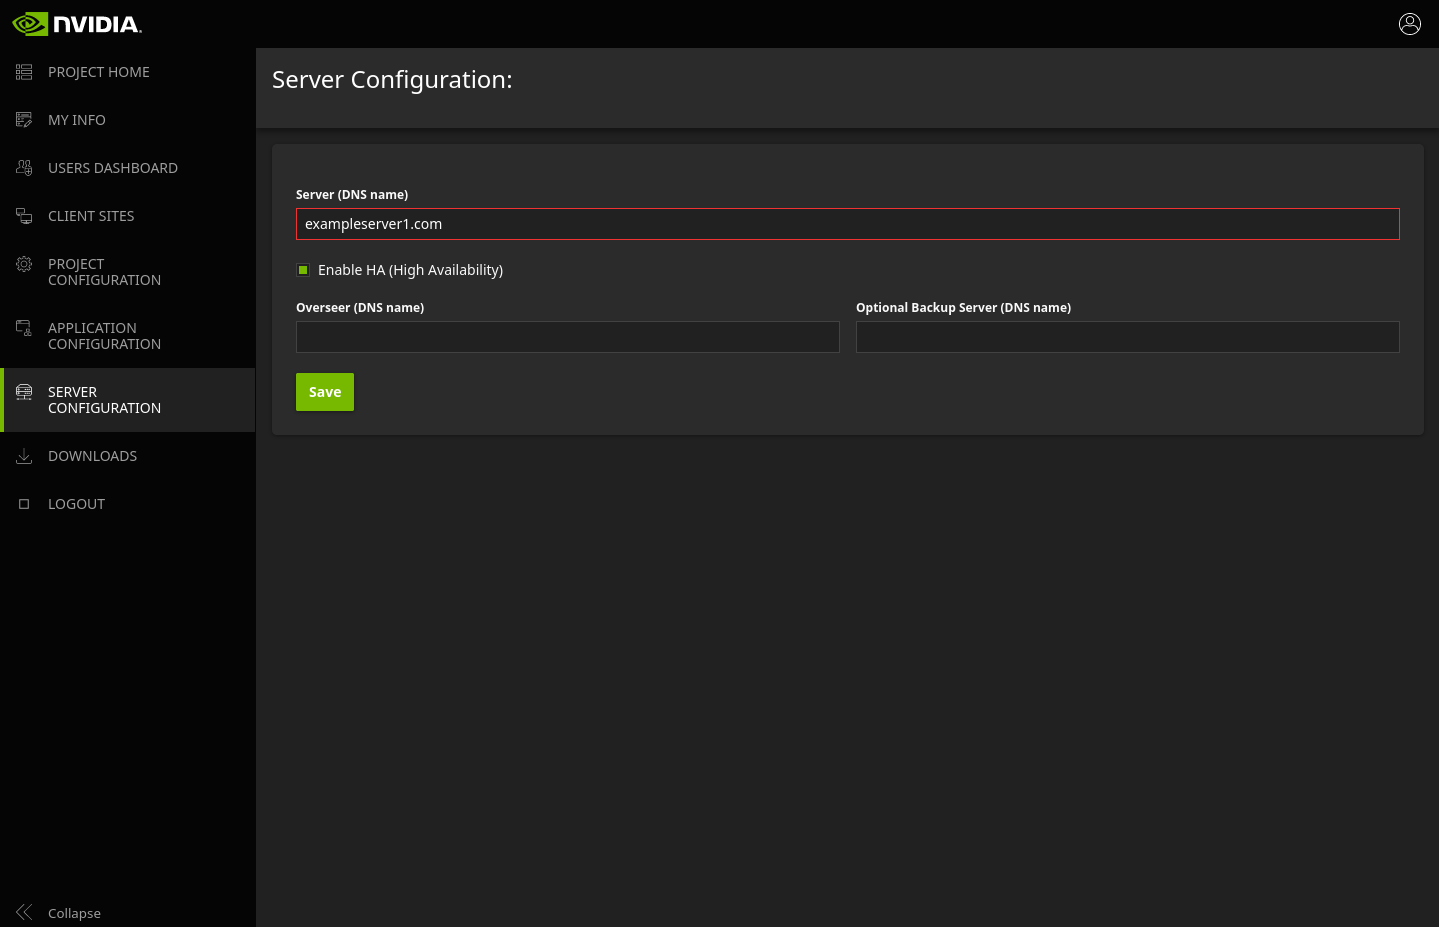The width and height of the screenshot is (1439, 927).
Task: Go to PROJECT HOME menu item
Action: click(x=128, y=72)
